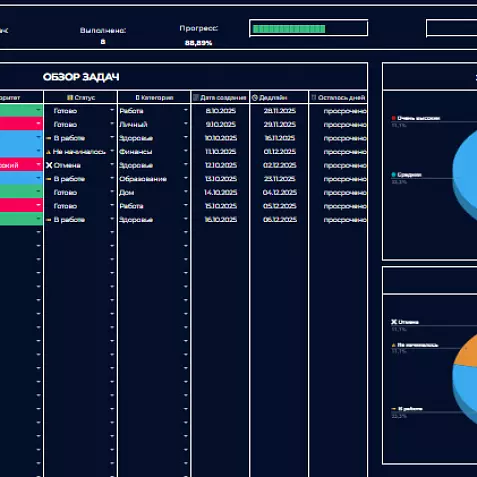
Task: Select deadline cell 23.11.2025
Action: pos(280,179)
